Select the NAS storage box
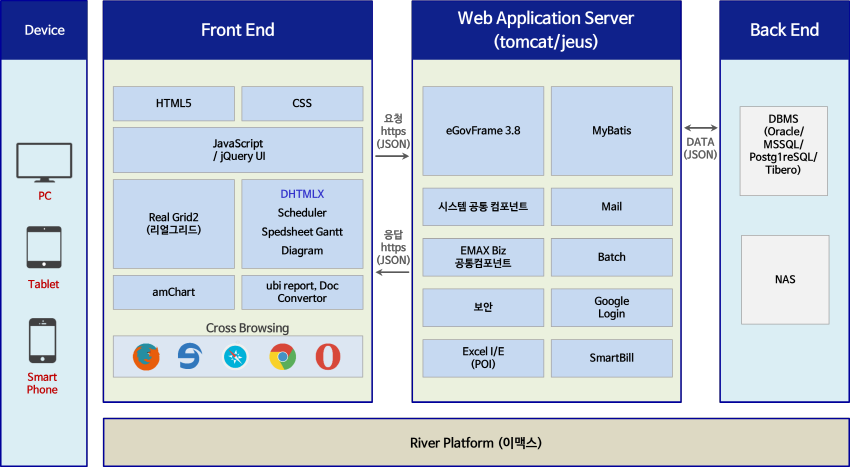Image resolution: width=850 pixels, height=467 pixels. click(784, 280)
